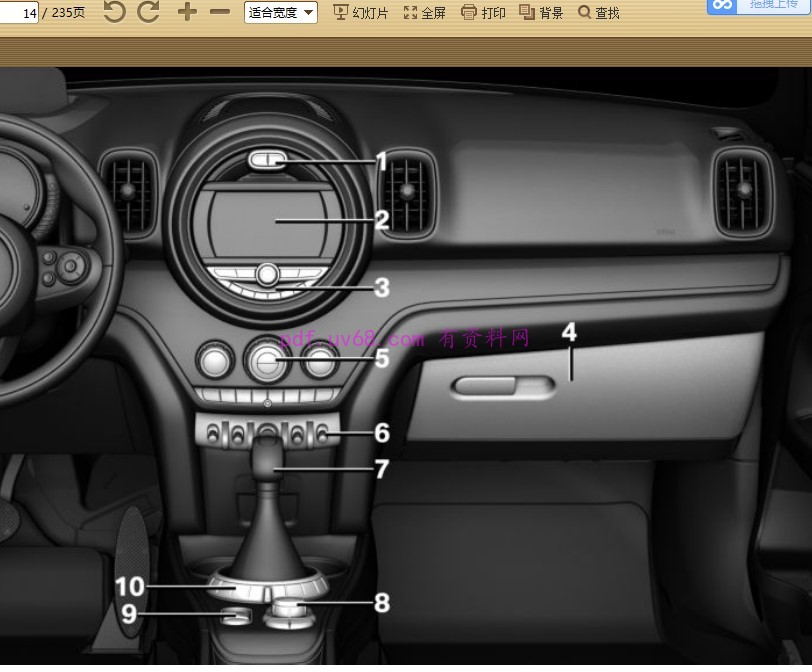This screenshot has width=812, height=672.
Task: Open the 适合宽度 zoom dropdown
Action: pos(281,12)
